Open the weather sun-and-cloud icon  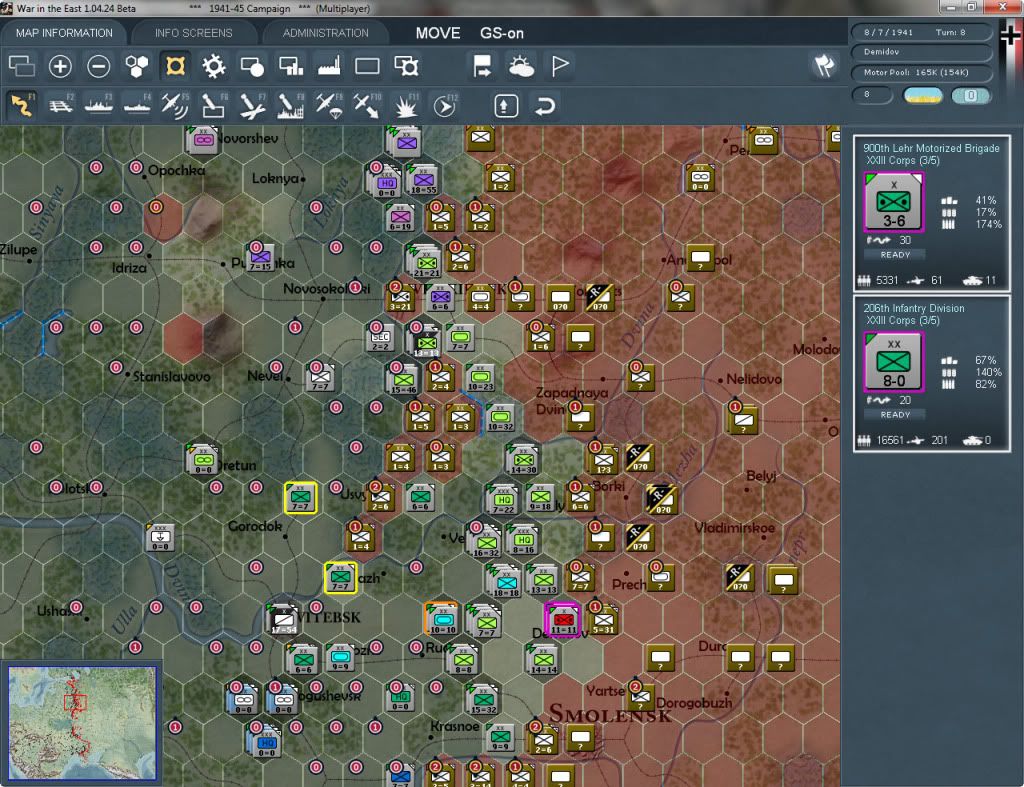[x=521, y=66]
